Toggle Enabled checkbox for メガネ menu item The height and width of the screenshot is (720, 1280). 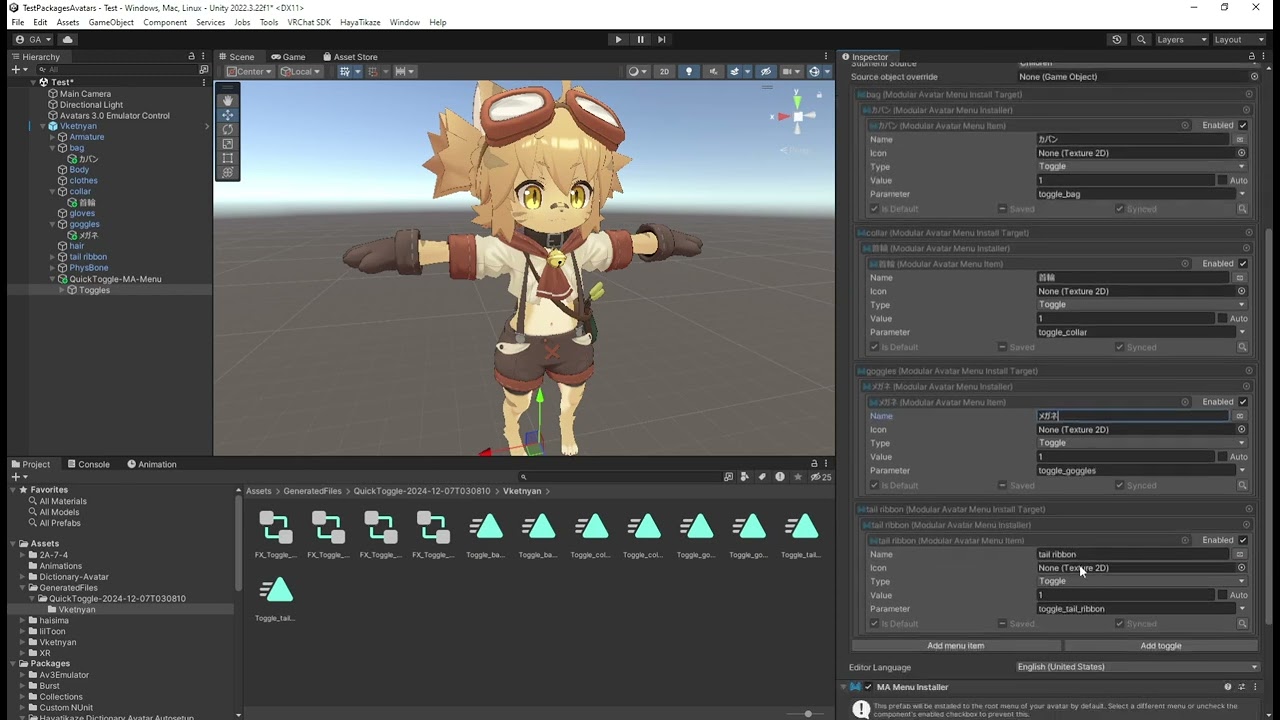pyautogui.click(x=1243, y=402)
